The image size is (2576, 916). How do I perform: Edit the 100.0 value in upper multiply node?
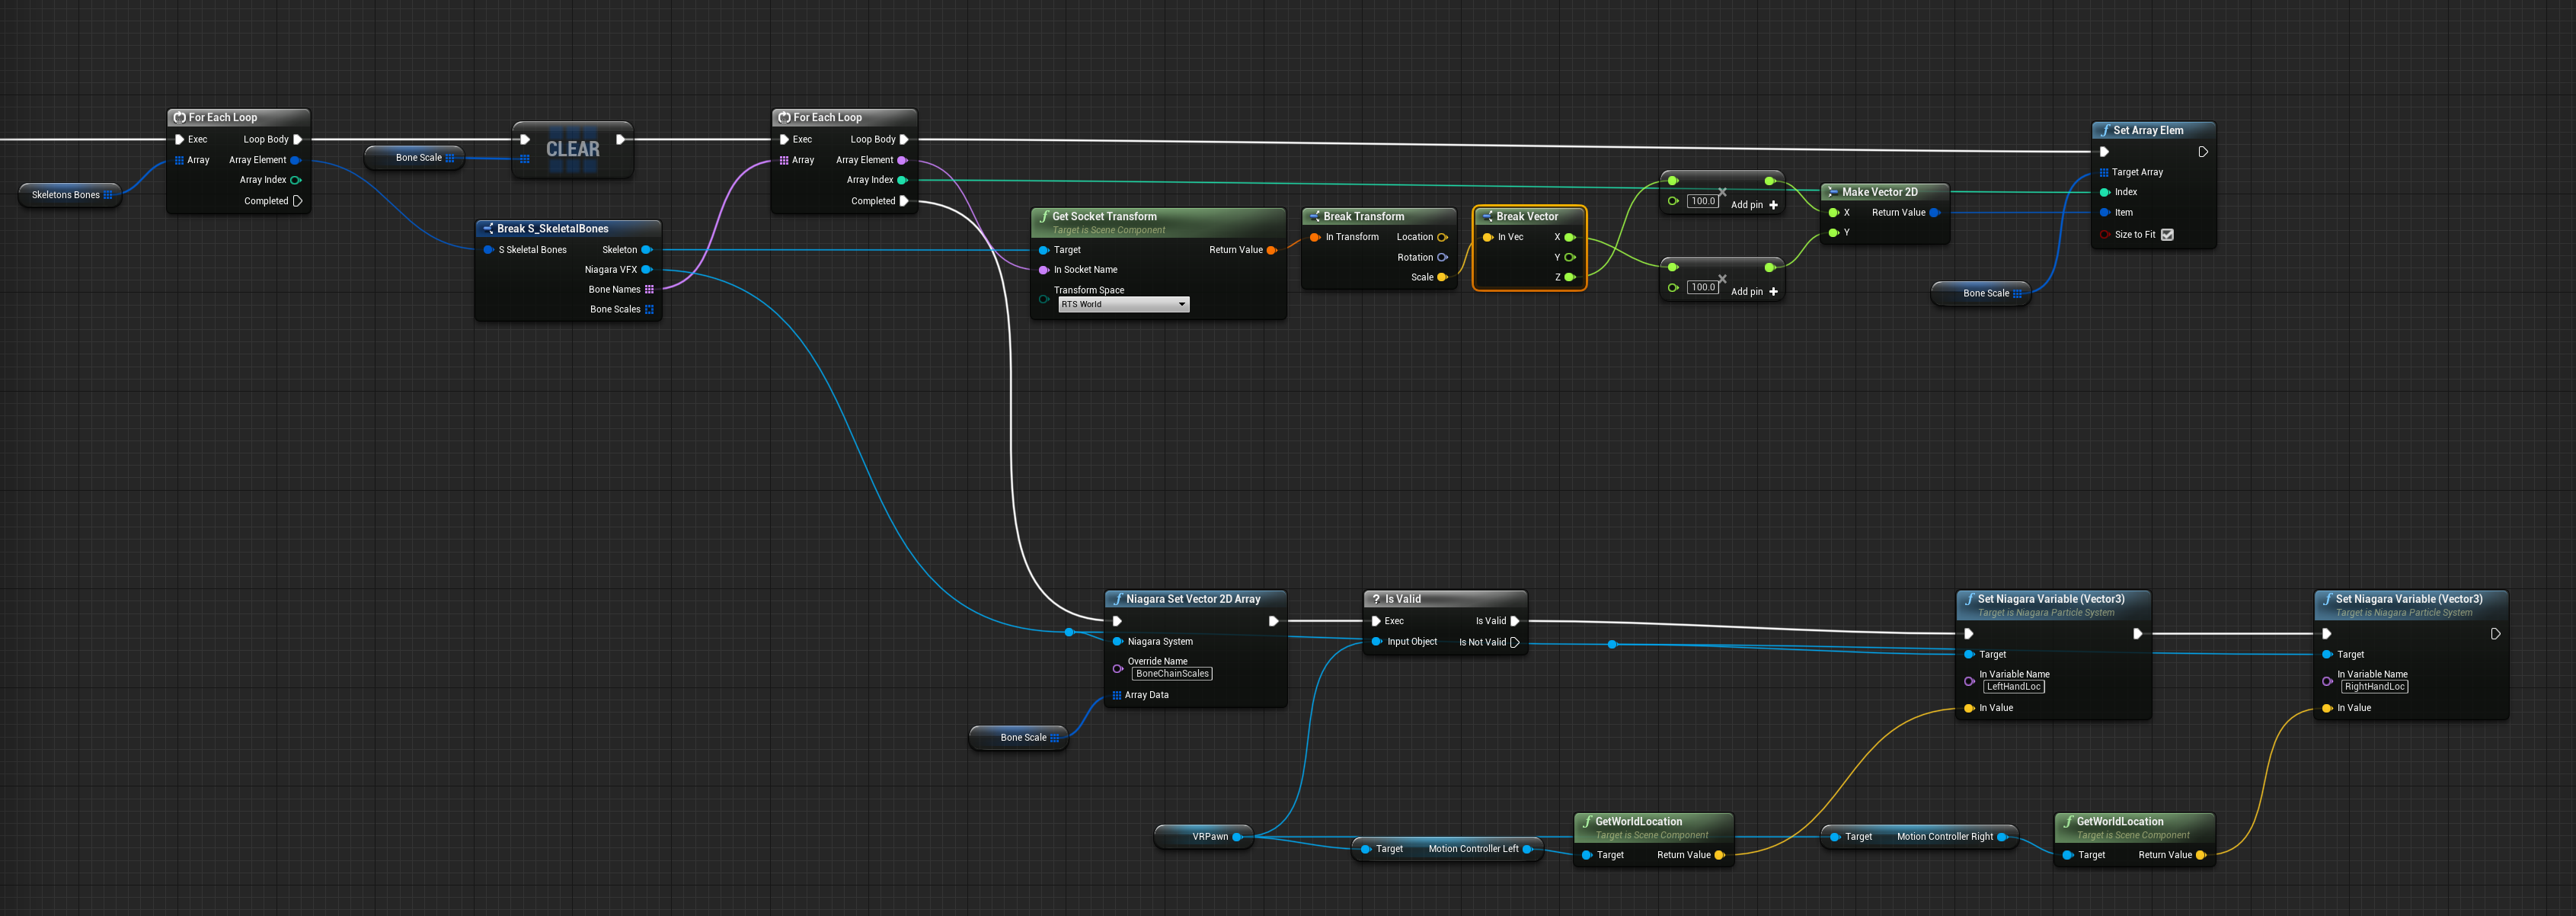[x=1703, y=201]
